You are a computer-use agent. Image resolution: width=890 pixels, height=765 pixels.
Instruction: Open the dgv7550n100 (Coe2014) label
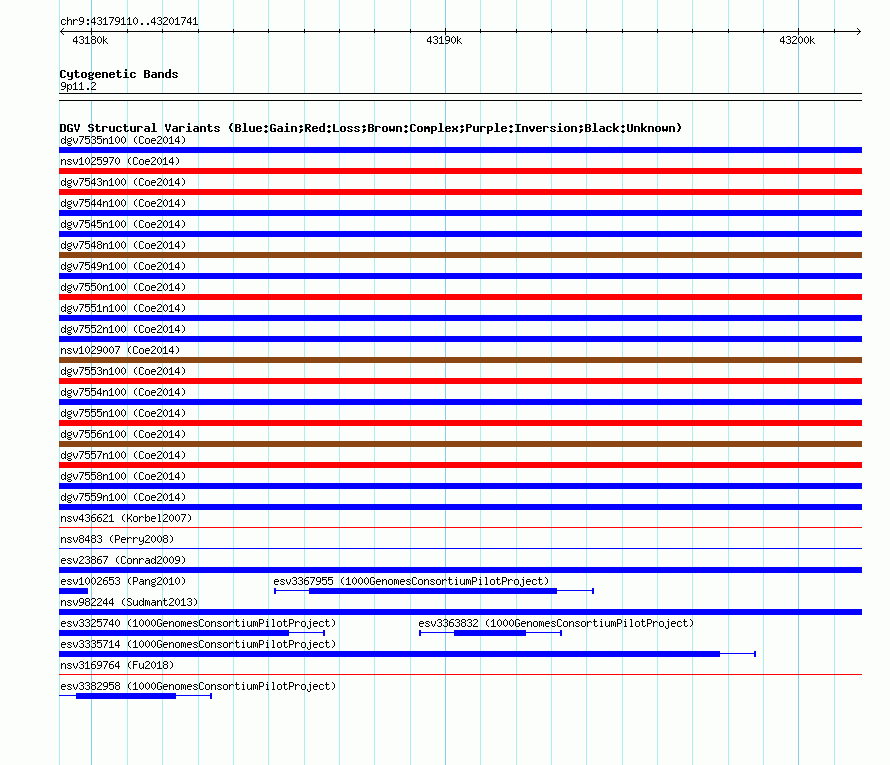(x=123, y=287)
